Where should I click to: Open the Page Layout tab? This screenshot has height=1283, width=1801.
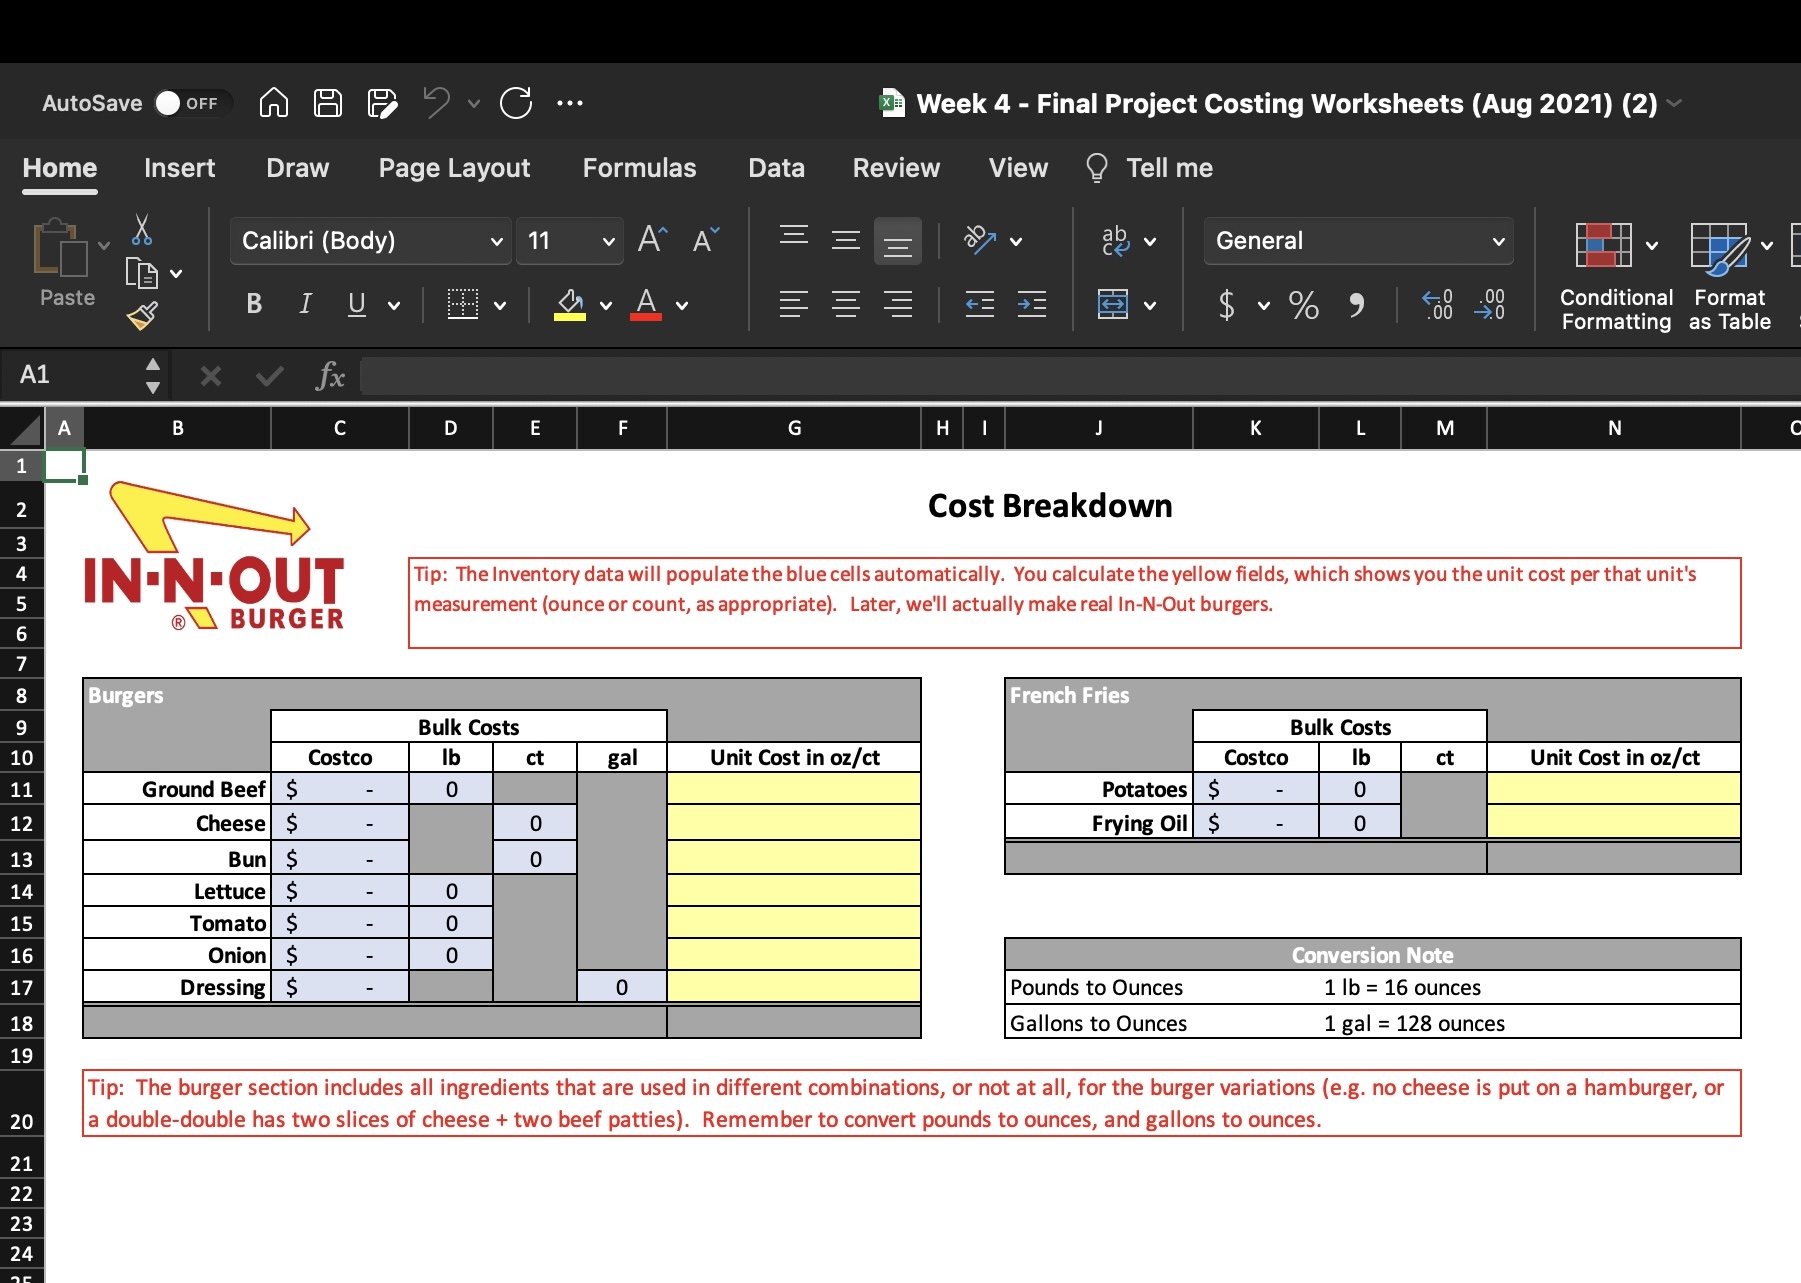[454, 168]
